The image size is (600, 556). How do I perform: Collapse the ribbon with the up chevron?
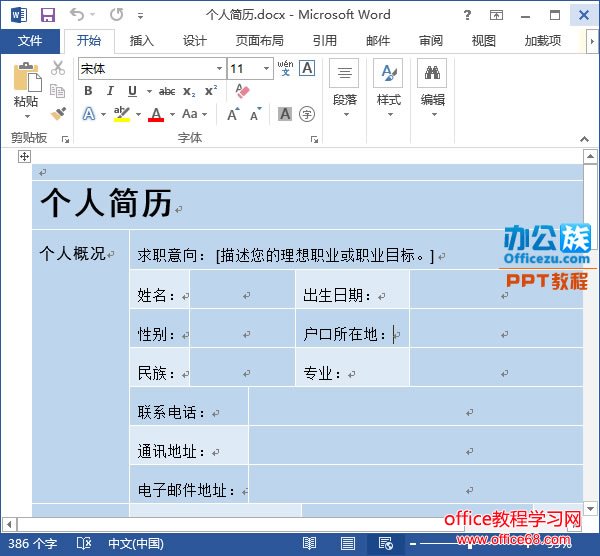point(584,139)
